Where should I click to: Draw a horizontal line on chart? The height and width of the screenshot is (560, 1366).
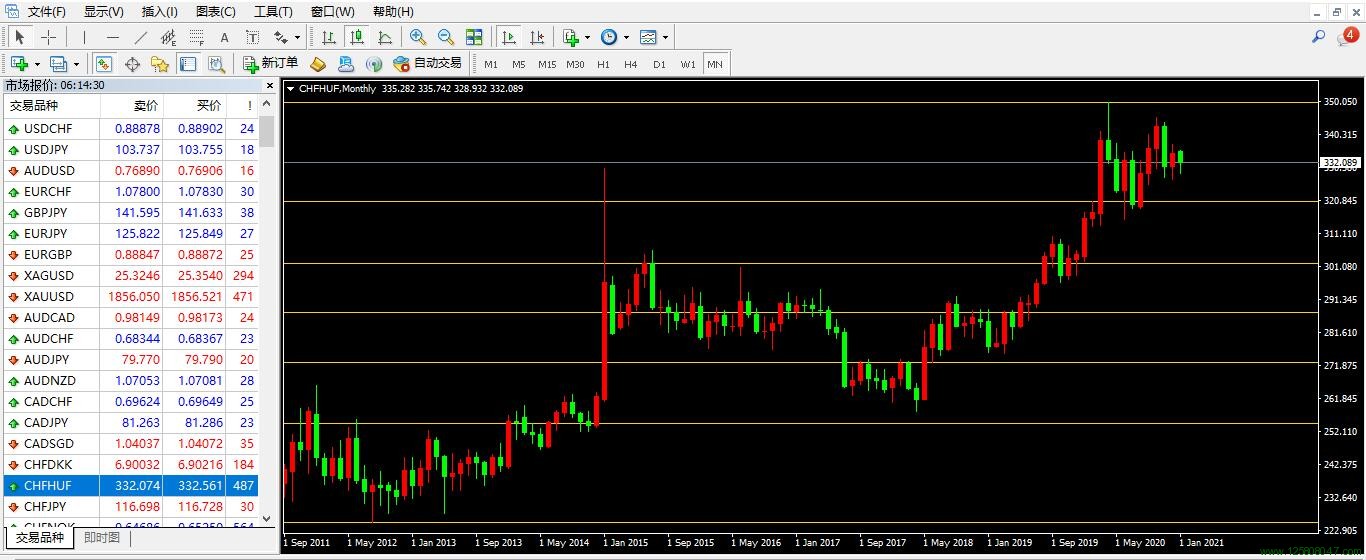click(113, 37)
